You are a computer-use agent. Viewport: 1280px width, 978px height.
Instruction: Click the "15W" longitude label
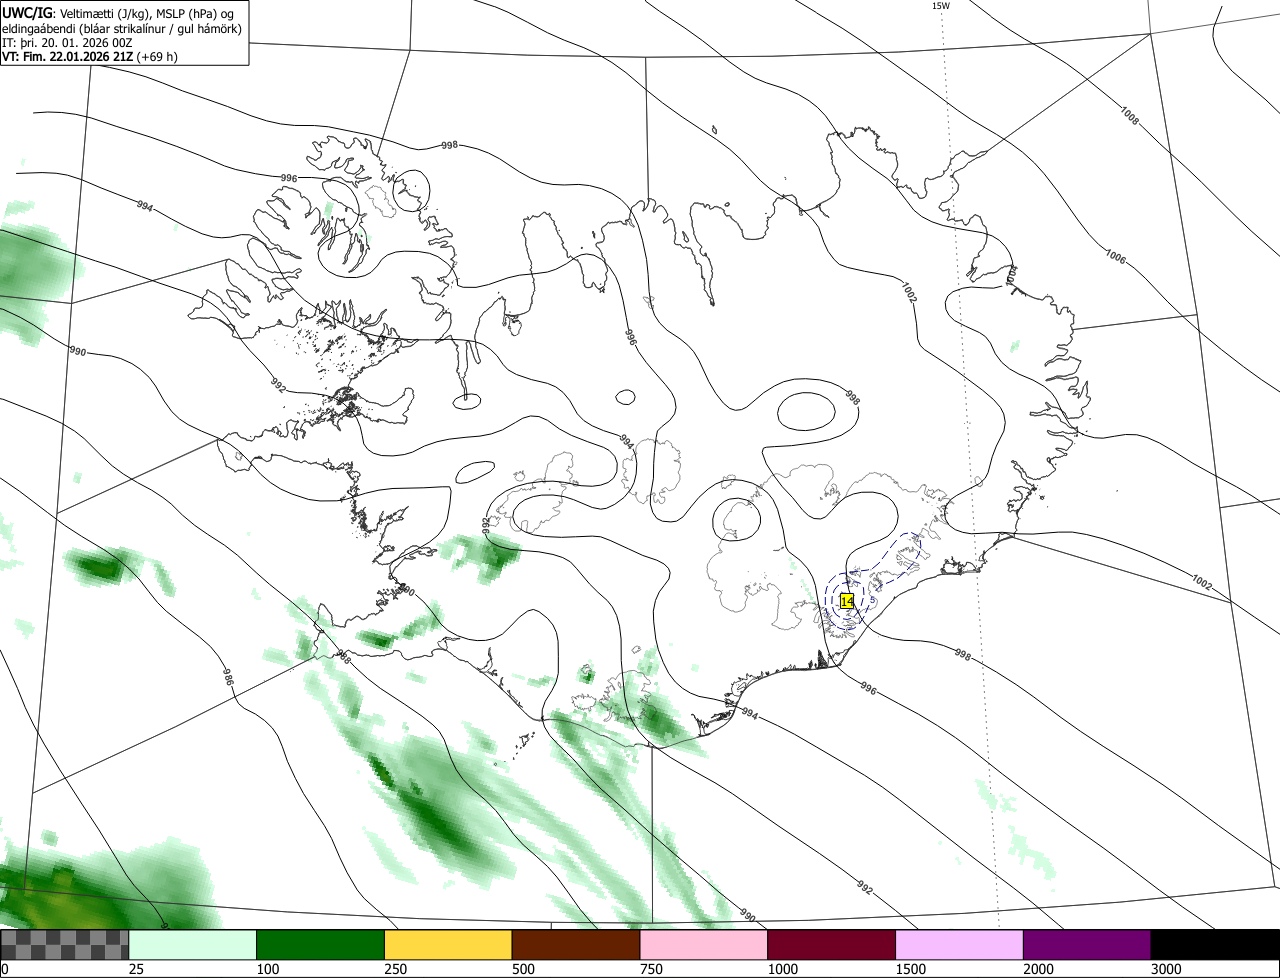pos(940,6)
